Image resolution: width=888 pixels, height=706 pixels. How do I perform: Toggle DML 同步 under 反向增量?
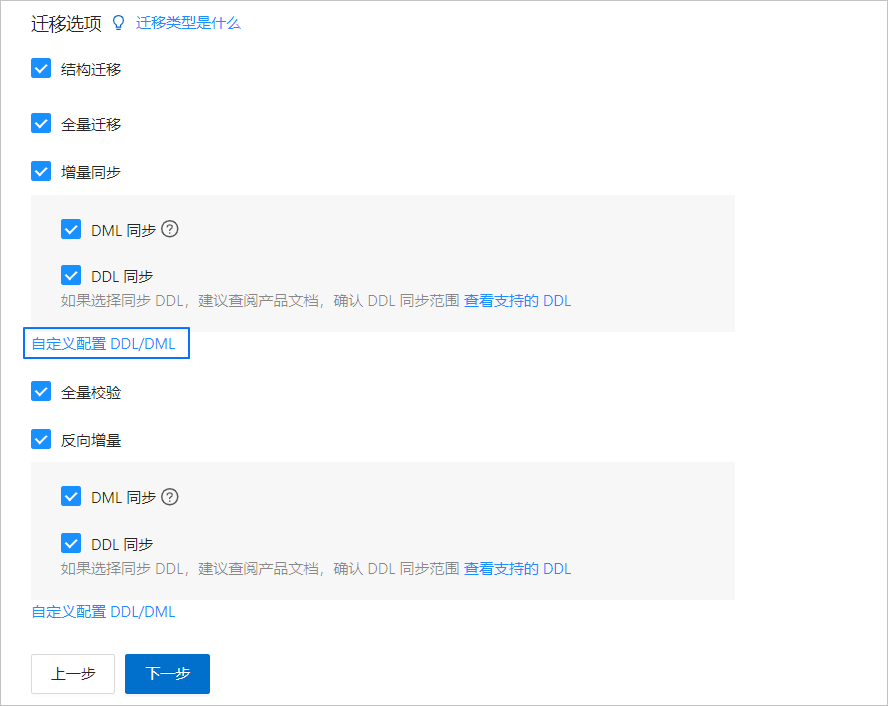pos(71,497)
